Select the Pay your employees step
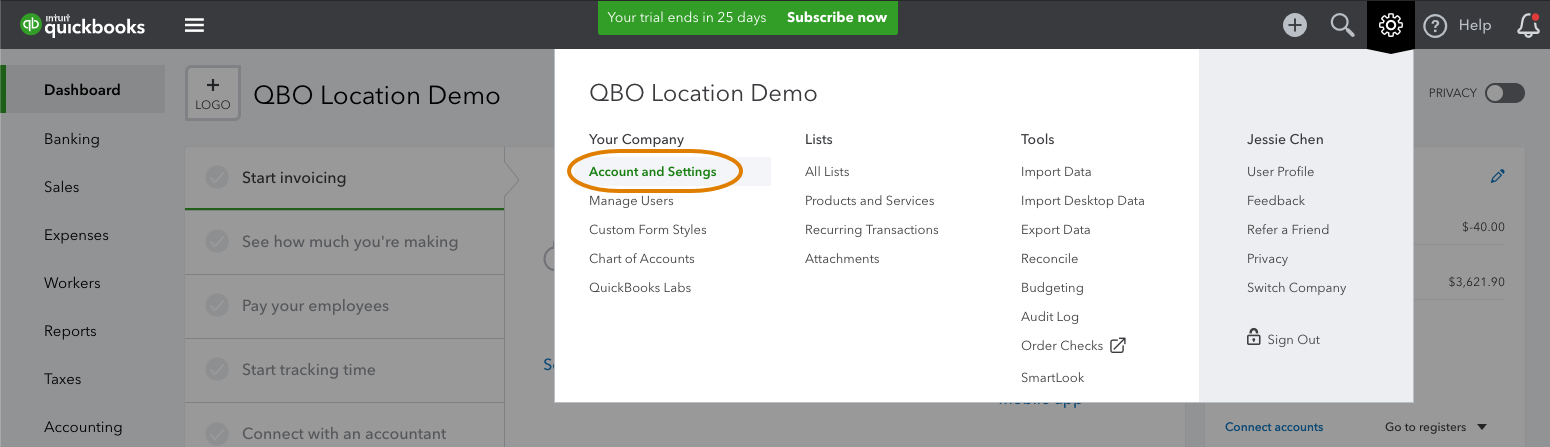1550x447 pixels. tap(344, 306)
